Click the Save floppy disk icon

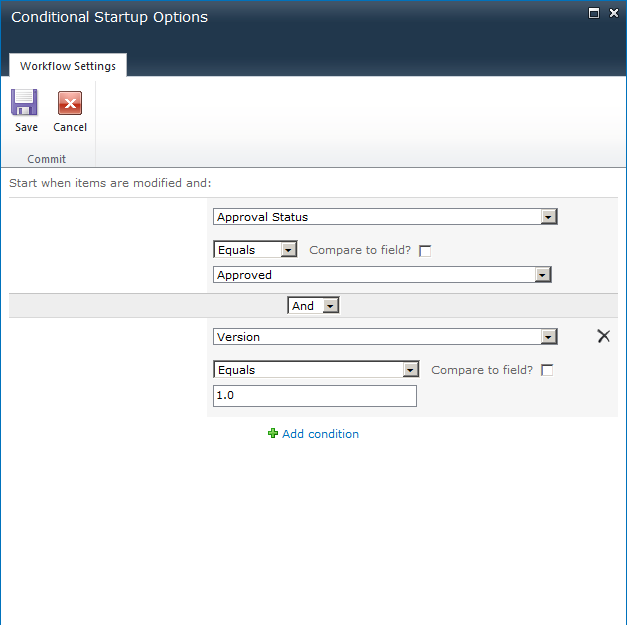point(24,102)
